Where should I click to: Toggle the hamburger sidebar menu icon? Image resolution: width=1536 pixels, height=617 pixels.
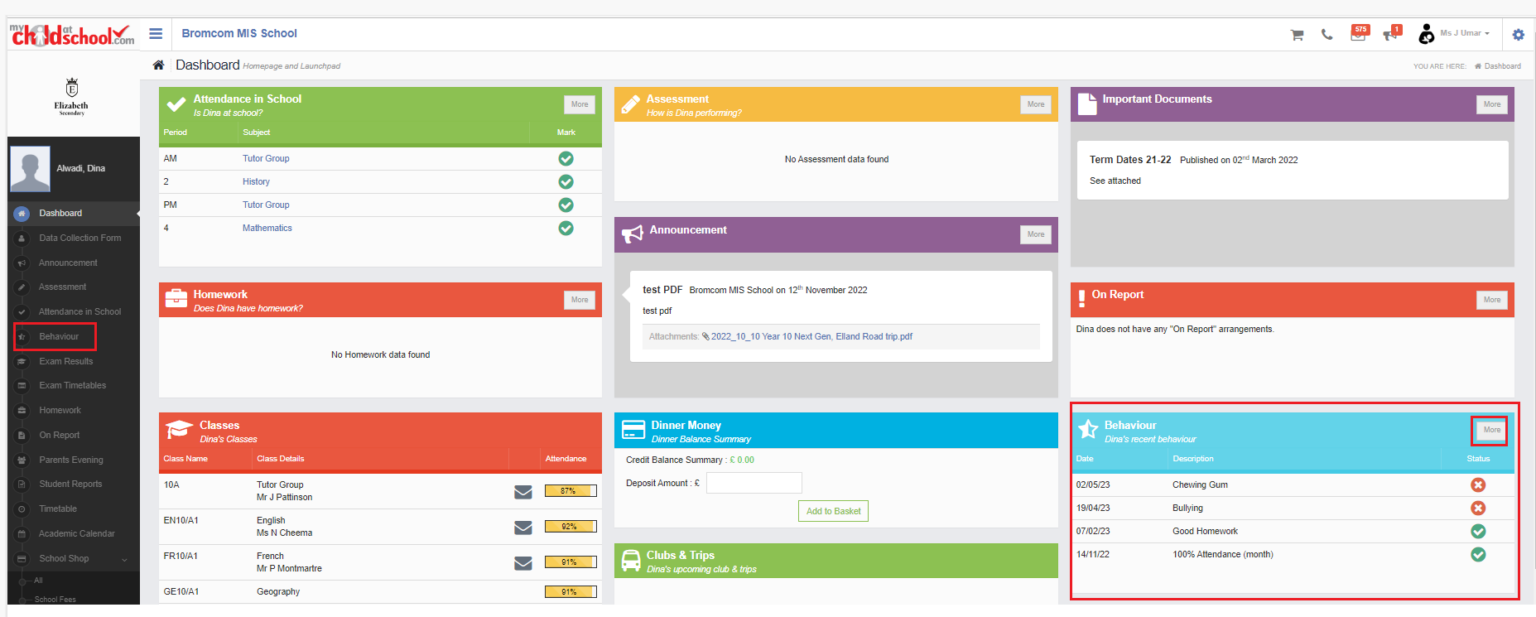(x=156, y=33)
